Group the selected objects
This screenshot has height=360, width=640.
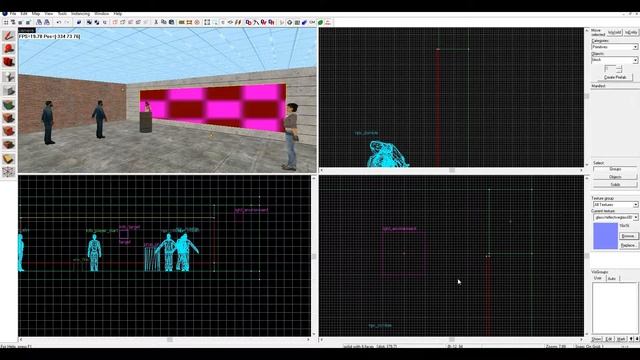tap(89, 22)
